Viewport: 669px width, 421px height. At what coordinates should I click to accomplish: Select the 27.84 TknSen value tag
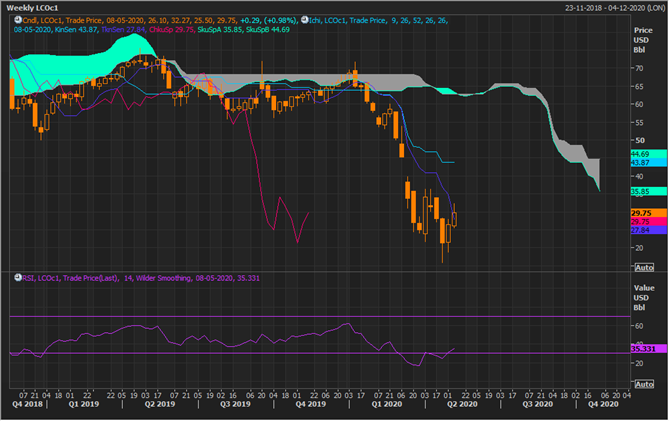649,230
